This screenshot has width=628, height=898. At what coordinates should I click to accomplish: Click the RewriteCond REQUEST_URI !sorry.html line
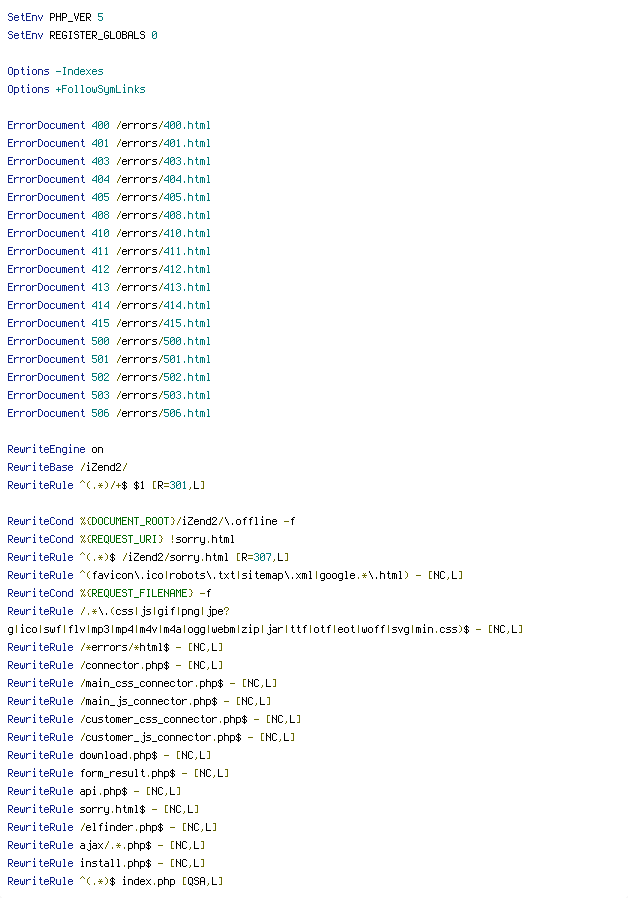pos(121,539)
